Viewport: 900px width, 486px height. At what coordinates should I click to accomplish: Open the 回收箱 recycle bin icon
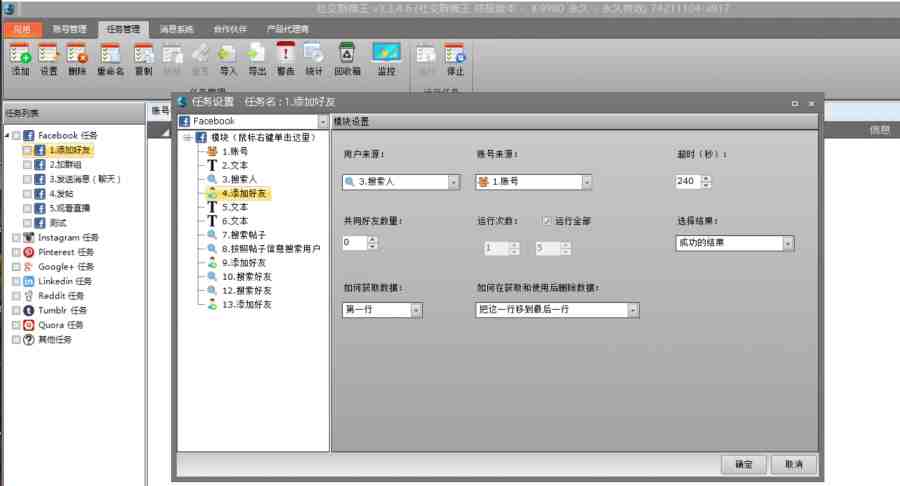346,58
